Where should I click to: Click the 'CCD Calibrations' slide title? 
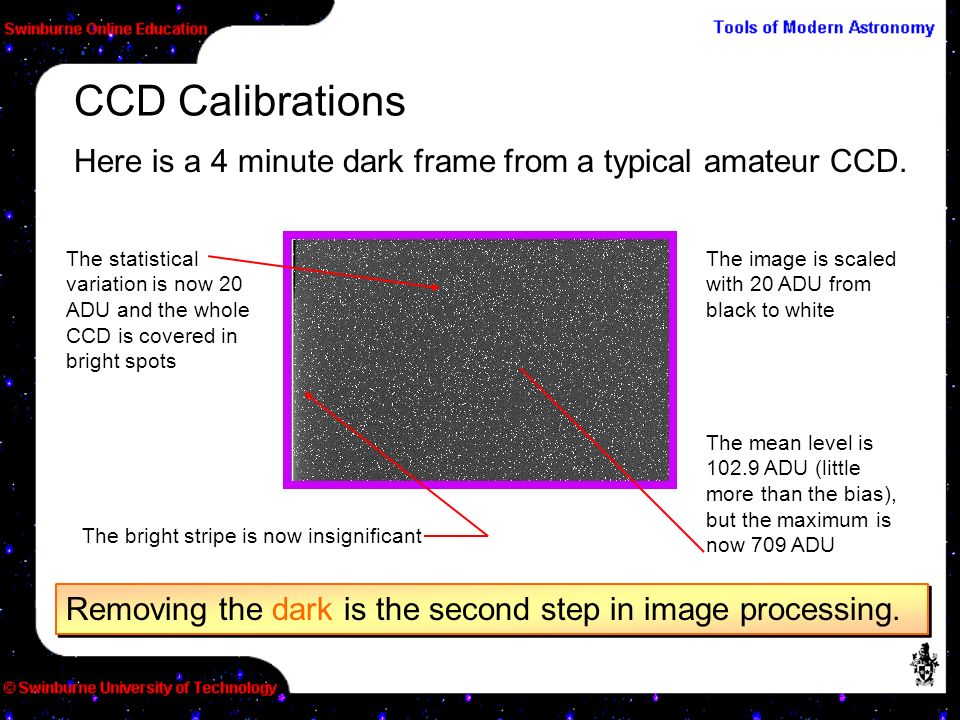239,100
